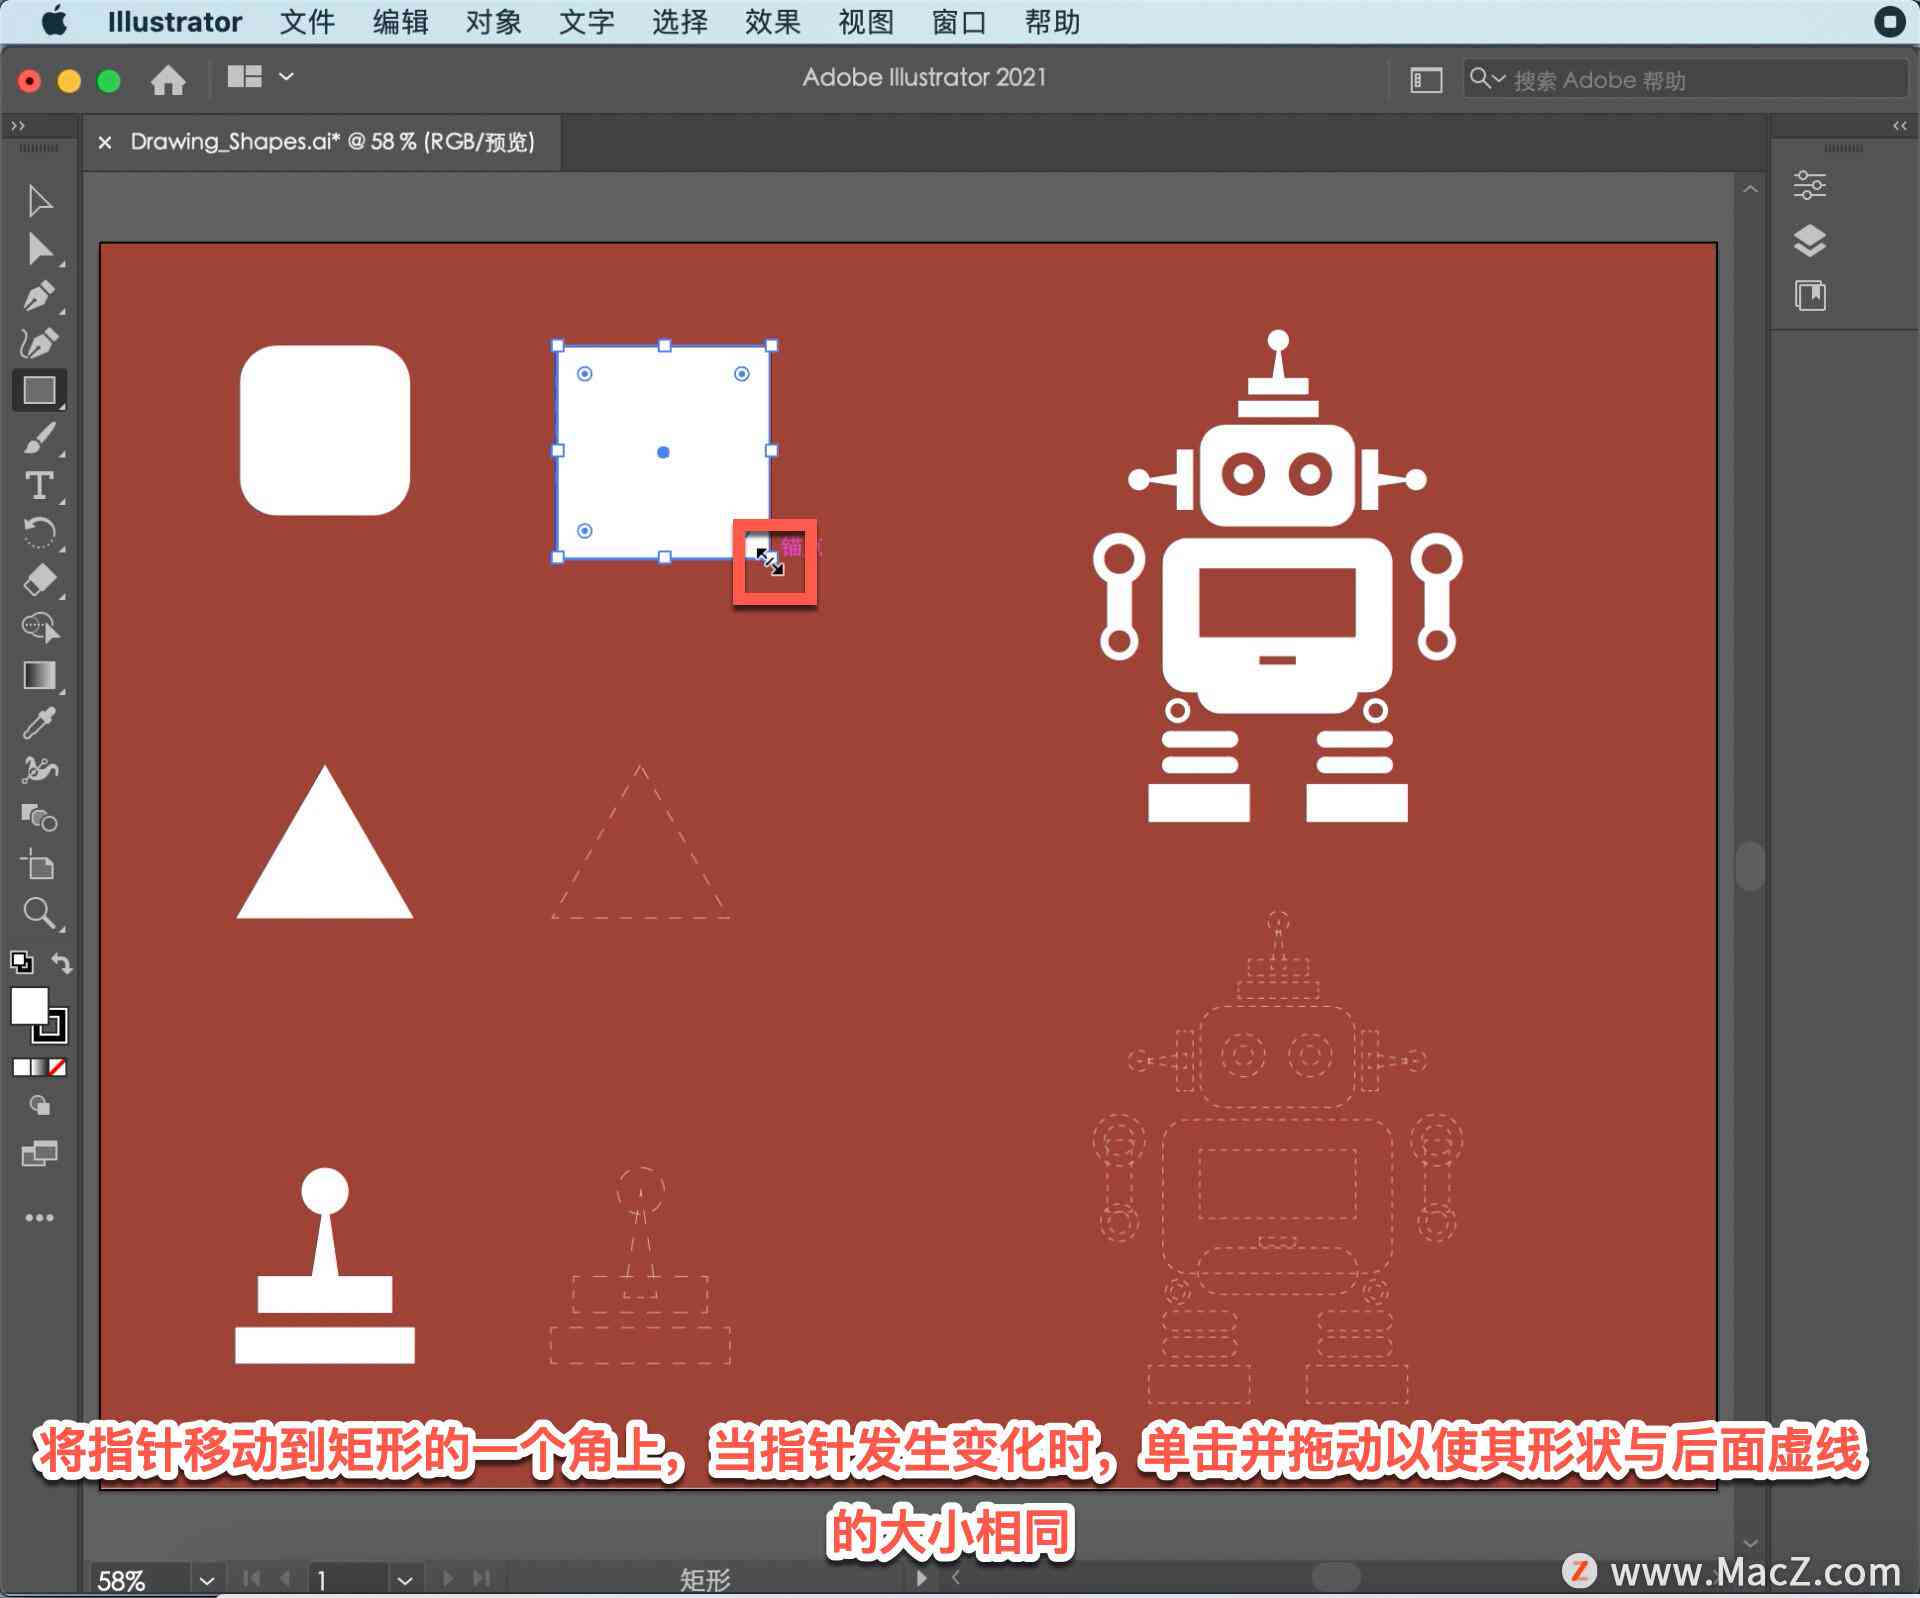Screen dimensions: 1920x1598
Task: Click the document arrangement icon
Action: (244, 78)
